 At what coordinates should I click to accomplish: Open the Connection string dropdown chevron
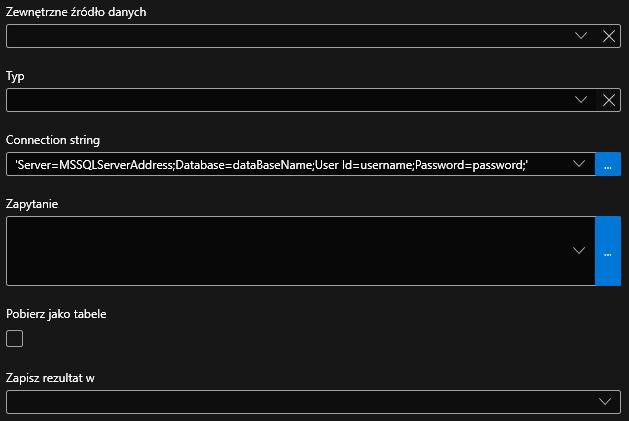[x=579, y=164]
